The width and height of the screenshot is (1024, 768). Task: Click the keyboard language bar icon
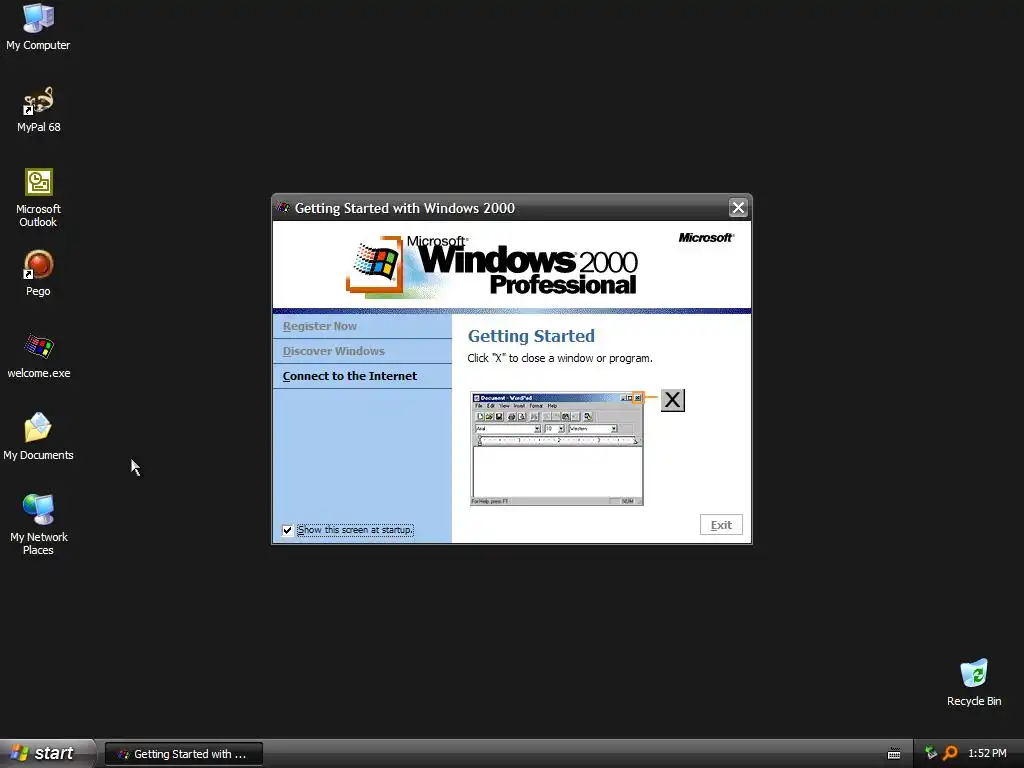(894, 754)
